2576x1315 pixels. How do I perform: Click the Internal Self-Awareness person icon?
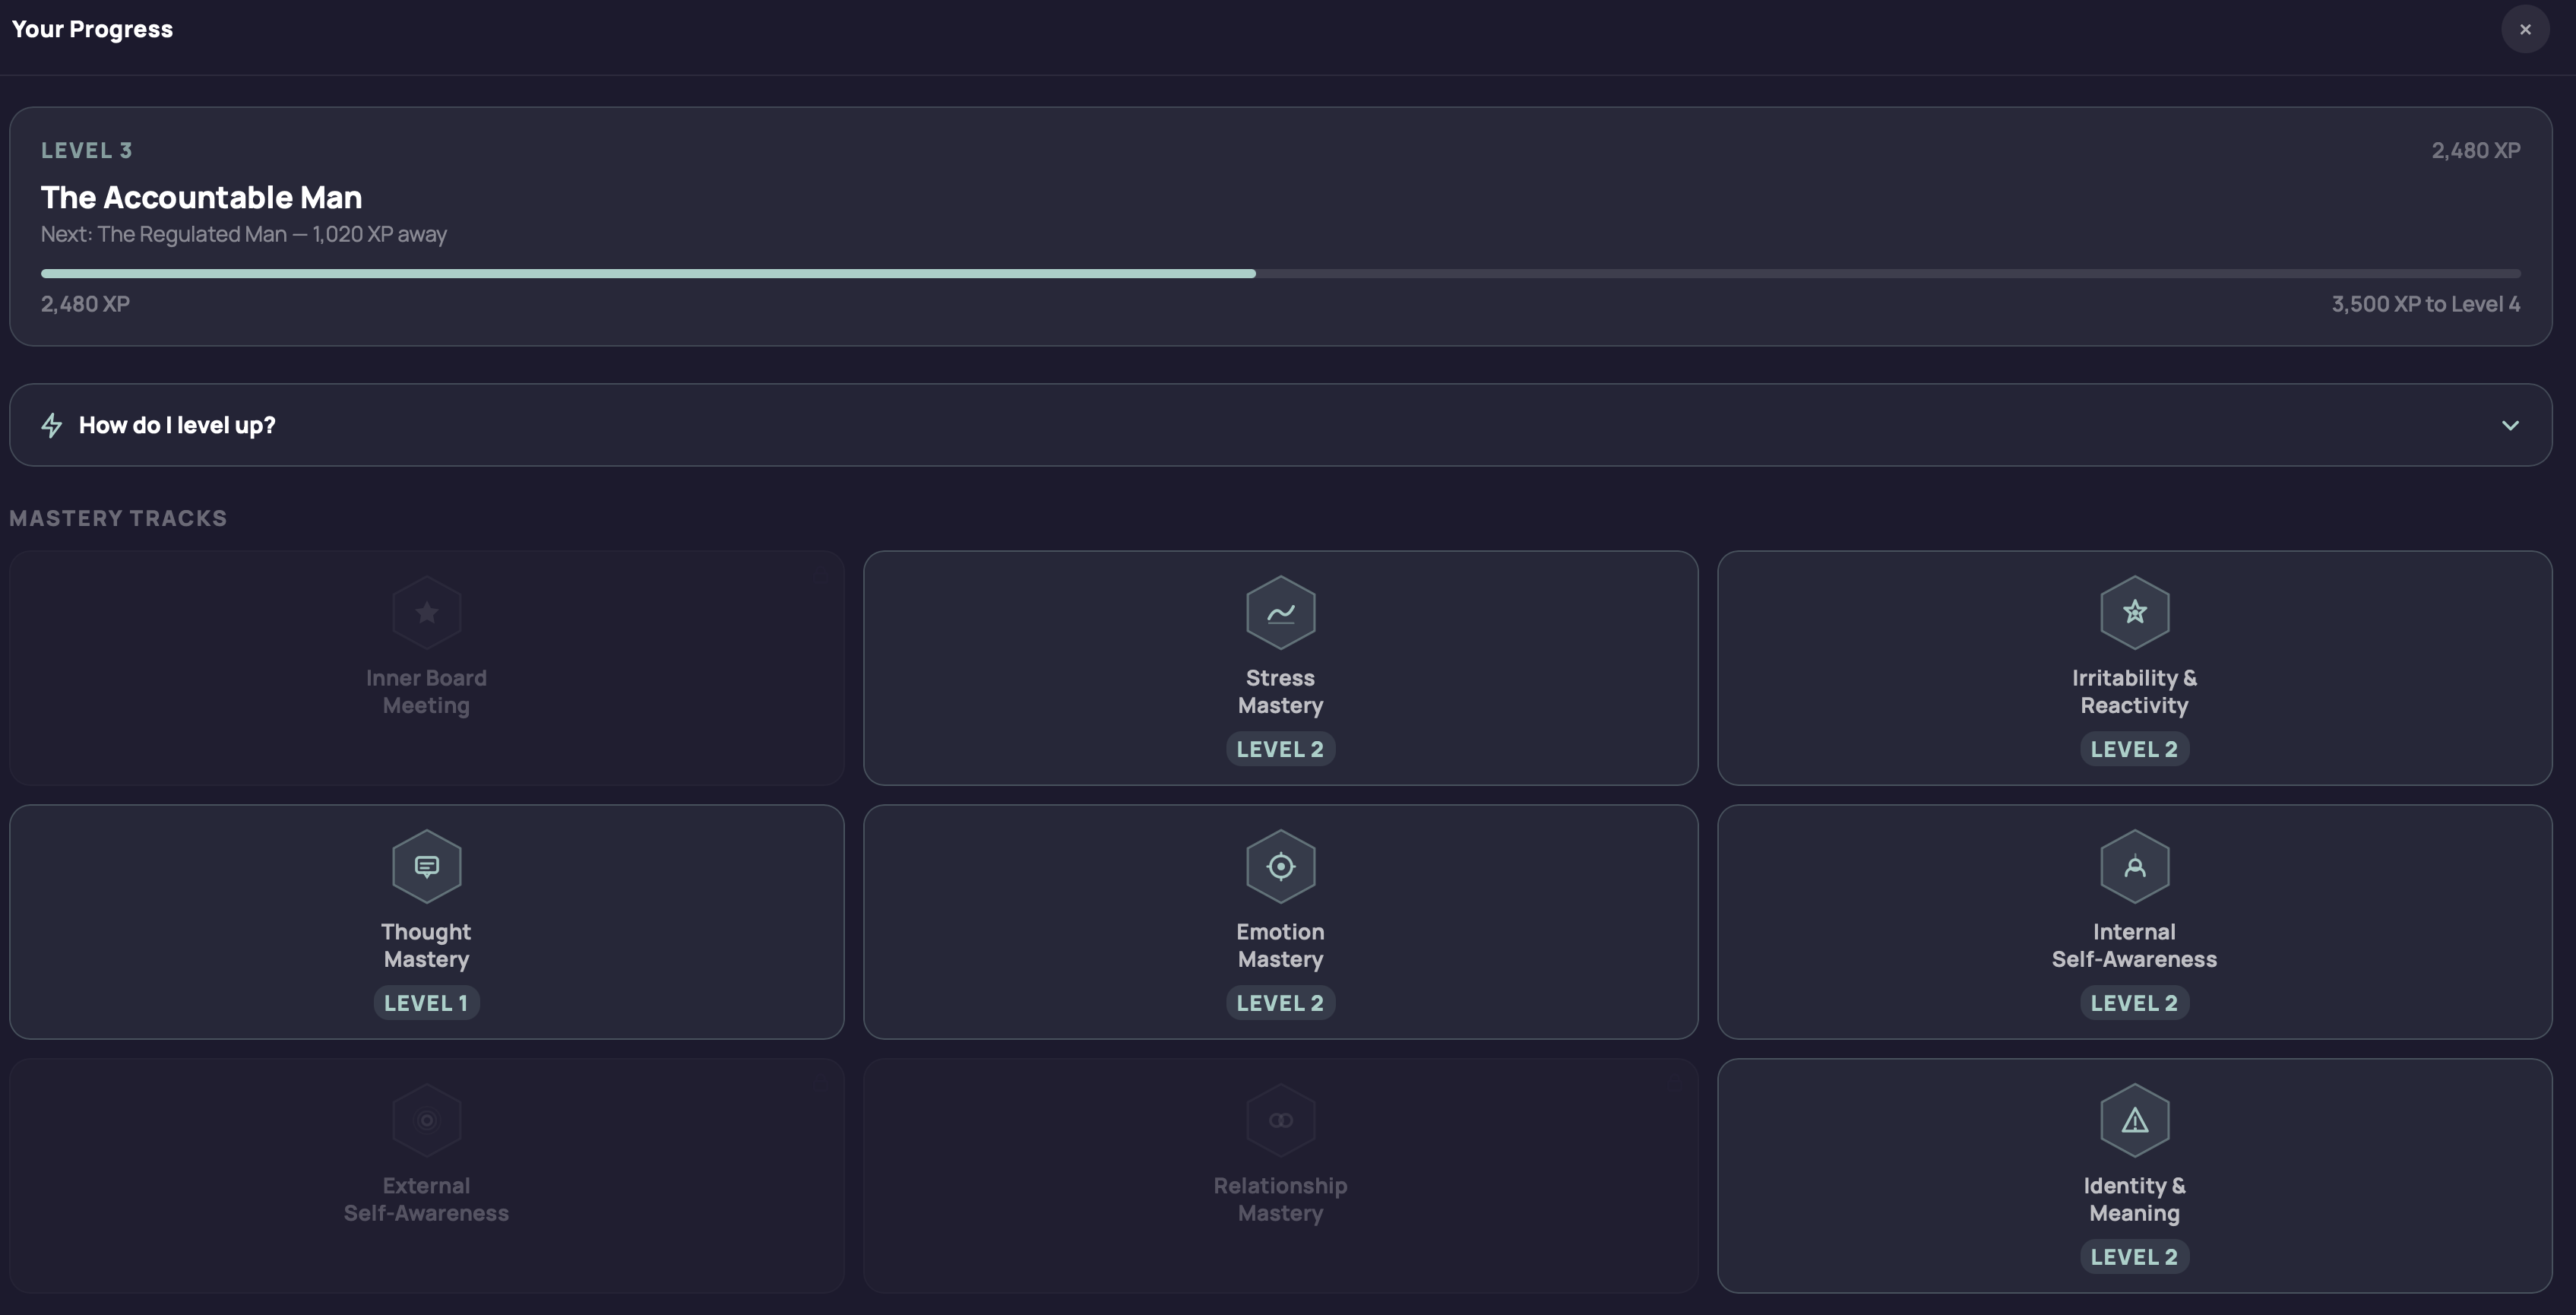coord(2134,866)
